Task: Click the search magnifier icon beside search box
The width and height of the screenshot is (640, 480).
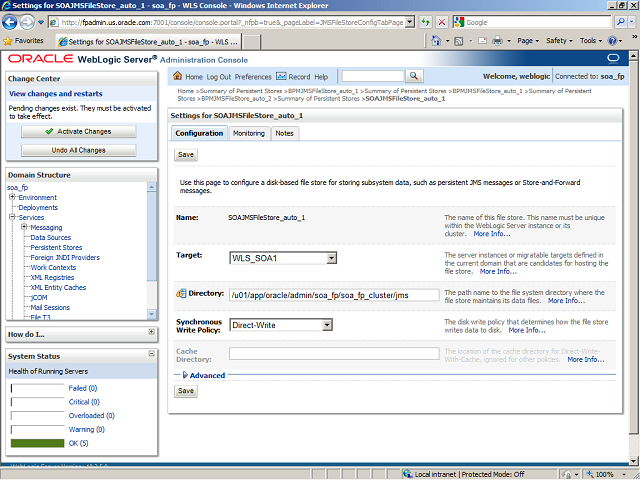Action: click(x=413, y=77)
